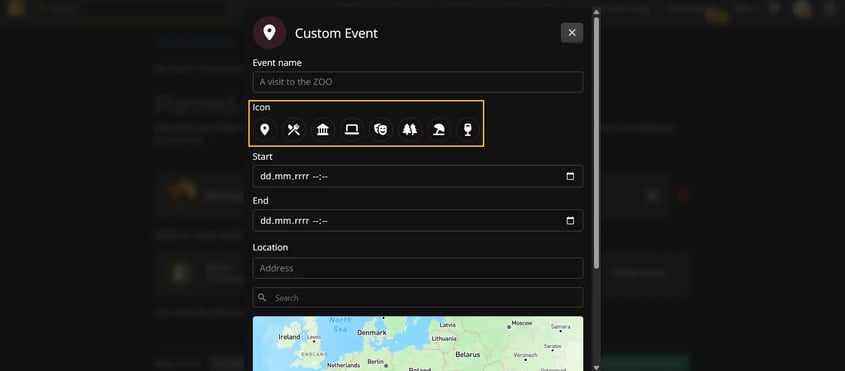Click the scrollbar up arrow
Viewport: 845px width, 371px height.
coord(596,11)
